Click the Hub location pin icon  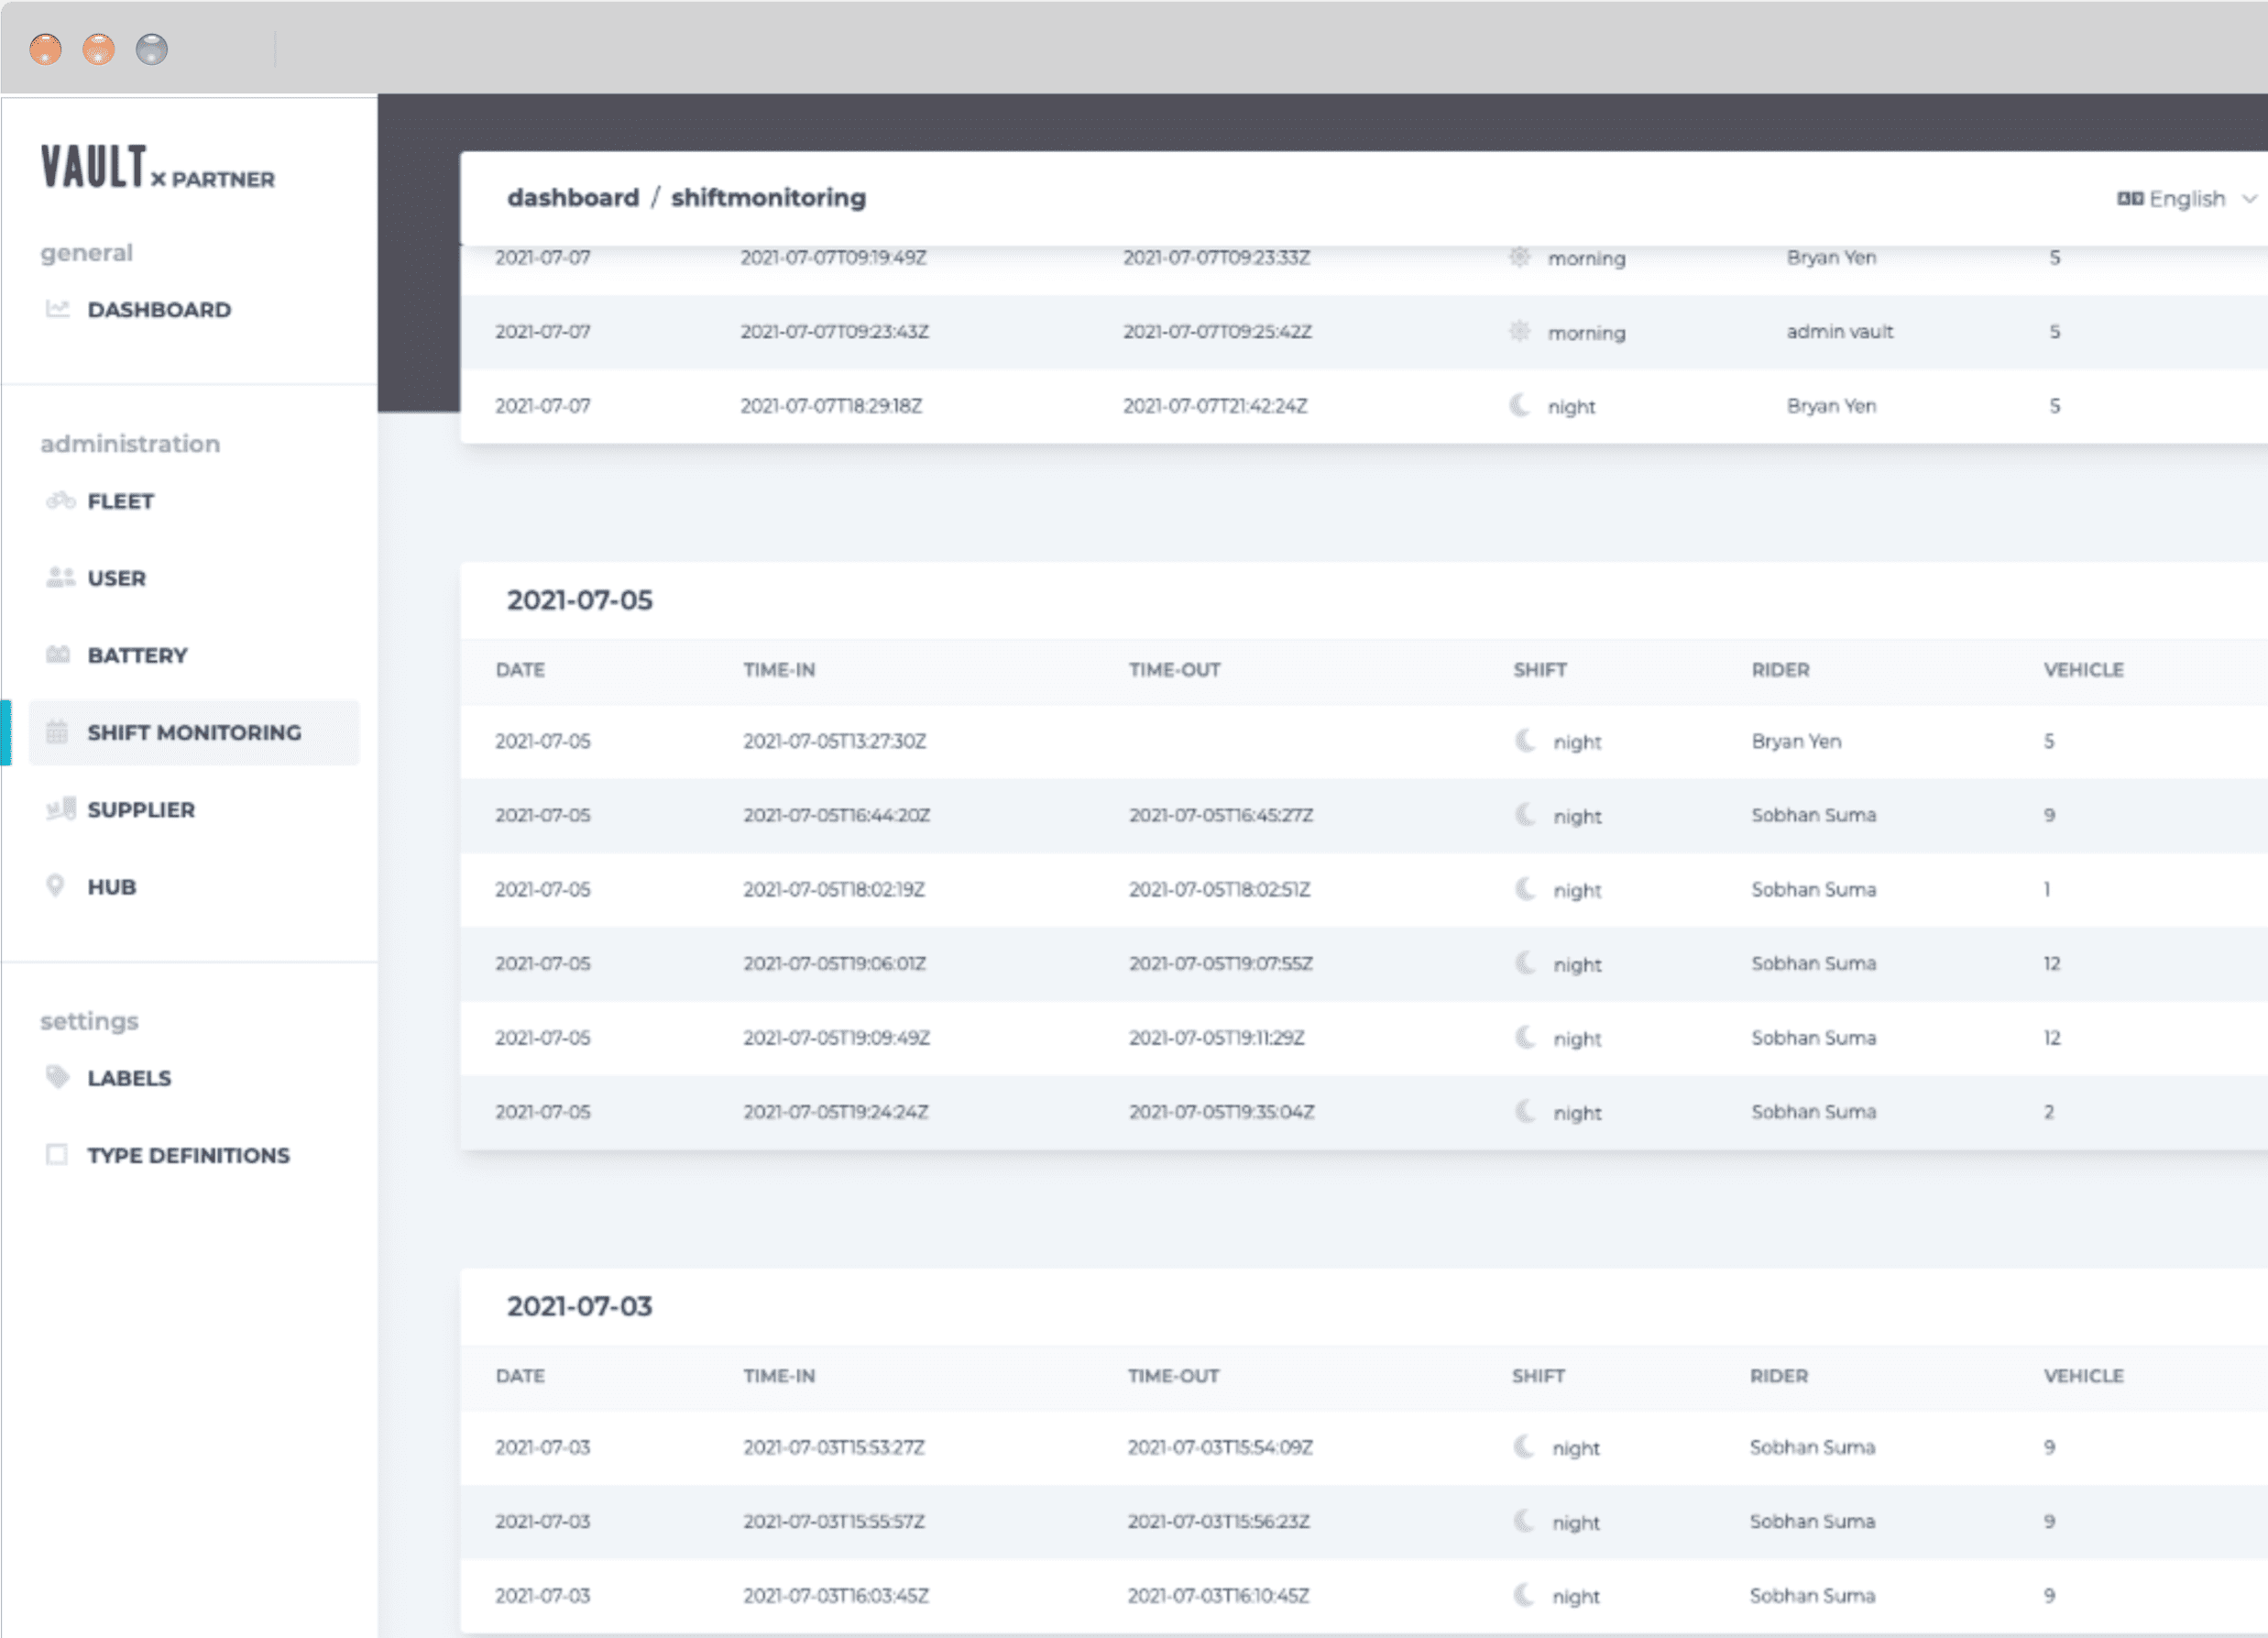56,886
